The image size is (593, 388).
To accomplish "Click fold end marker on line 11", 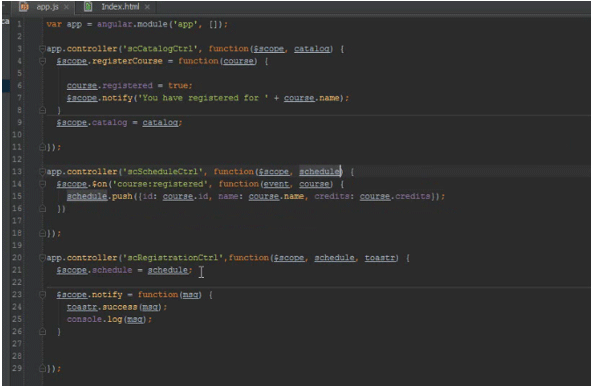I will (42, 147).
